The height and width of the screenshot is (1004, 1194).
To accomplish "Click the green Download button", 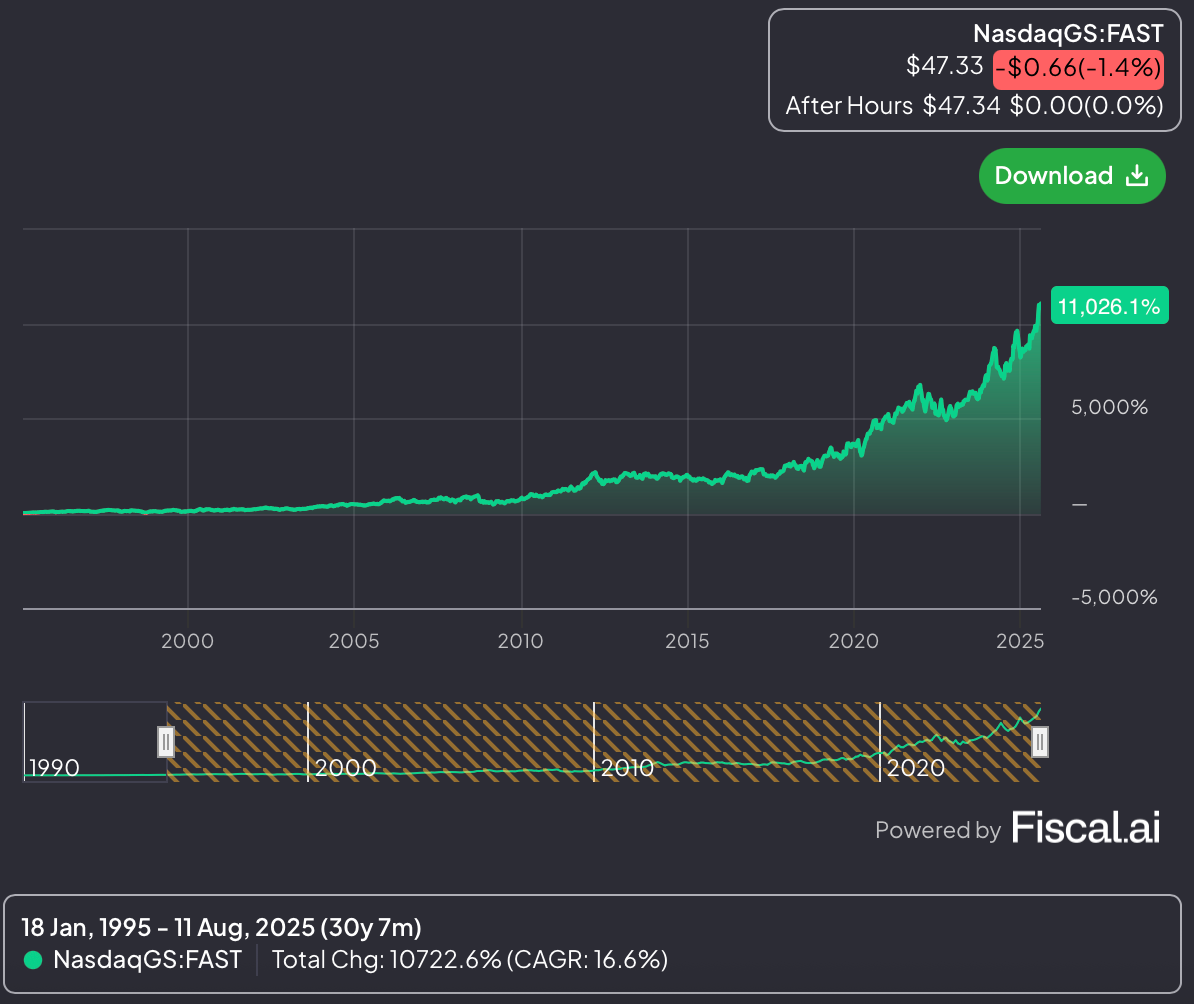I will click(1071, 176).
